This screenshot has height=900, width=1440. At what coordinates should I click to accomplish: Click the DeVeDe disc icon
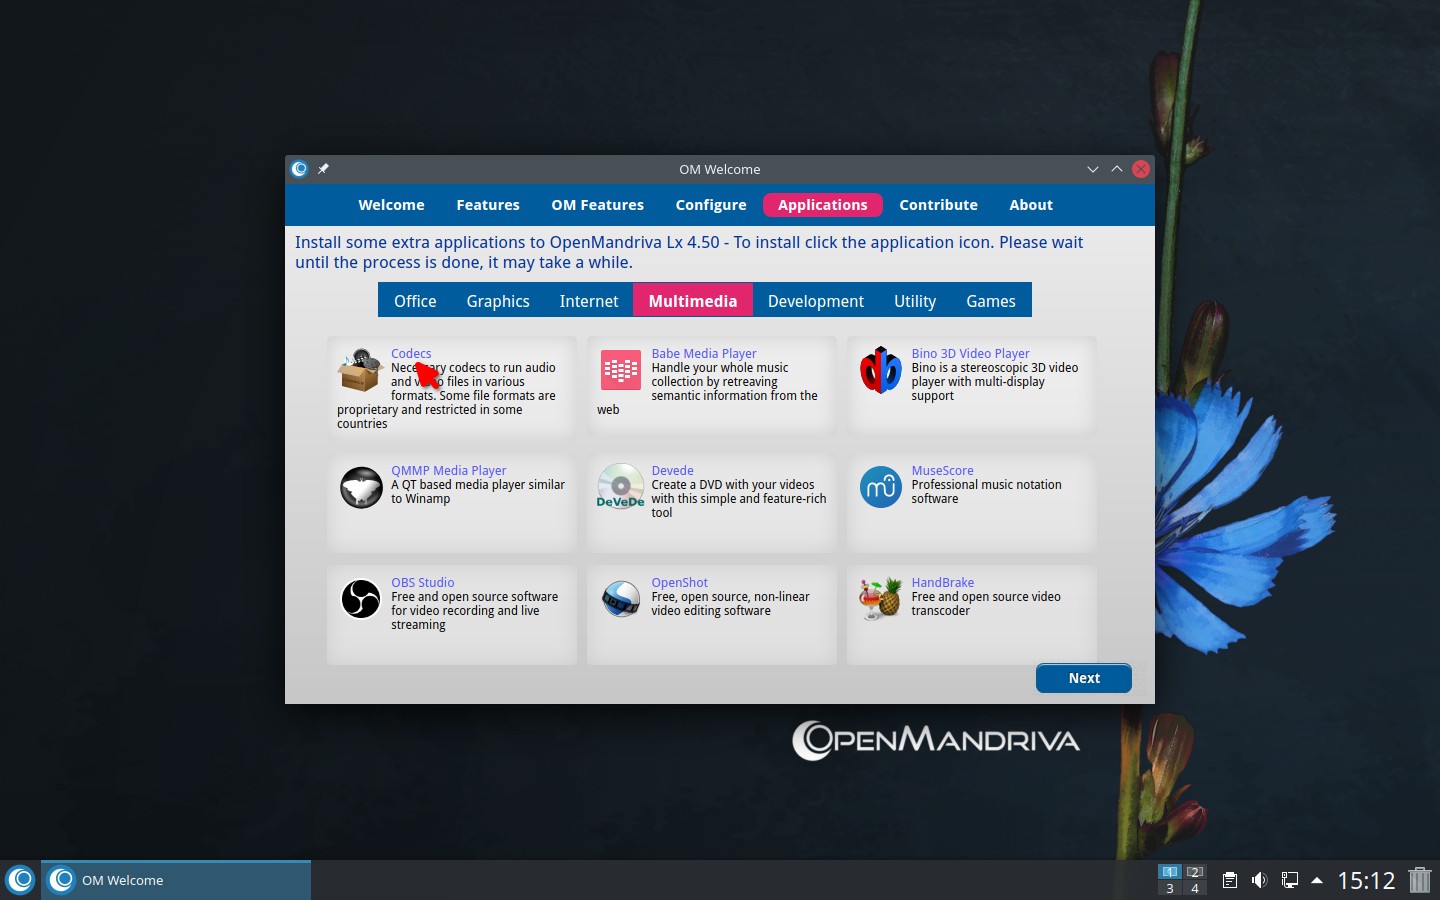(620, 487)
